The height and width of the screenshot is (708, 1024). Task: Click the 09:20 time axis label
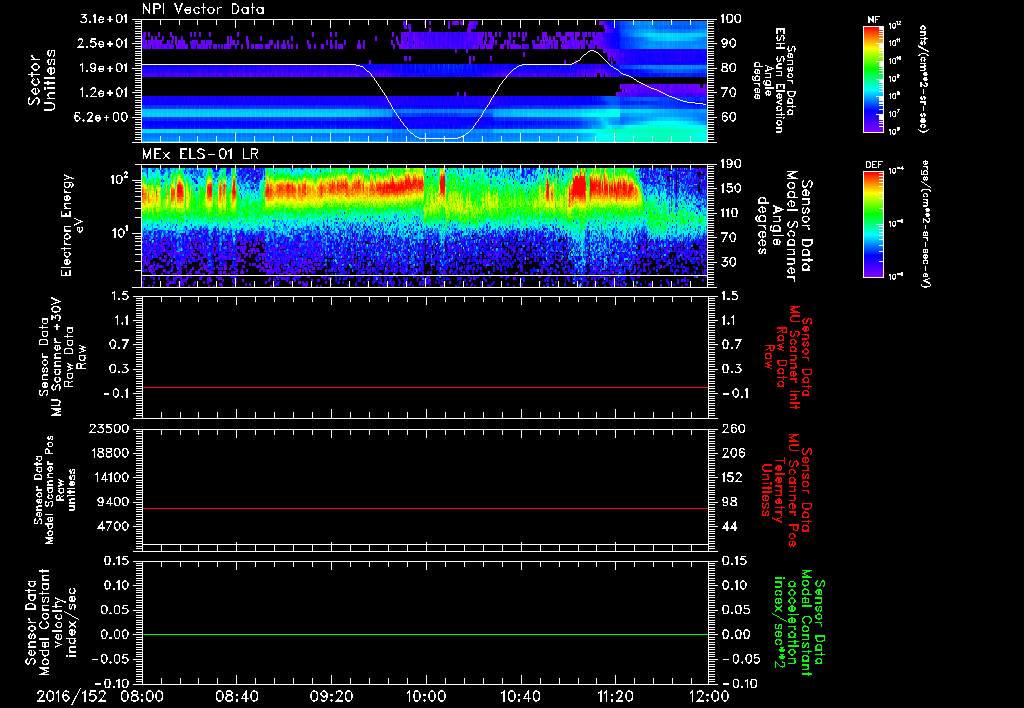pos(331,695)
